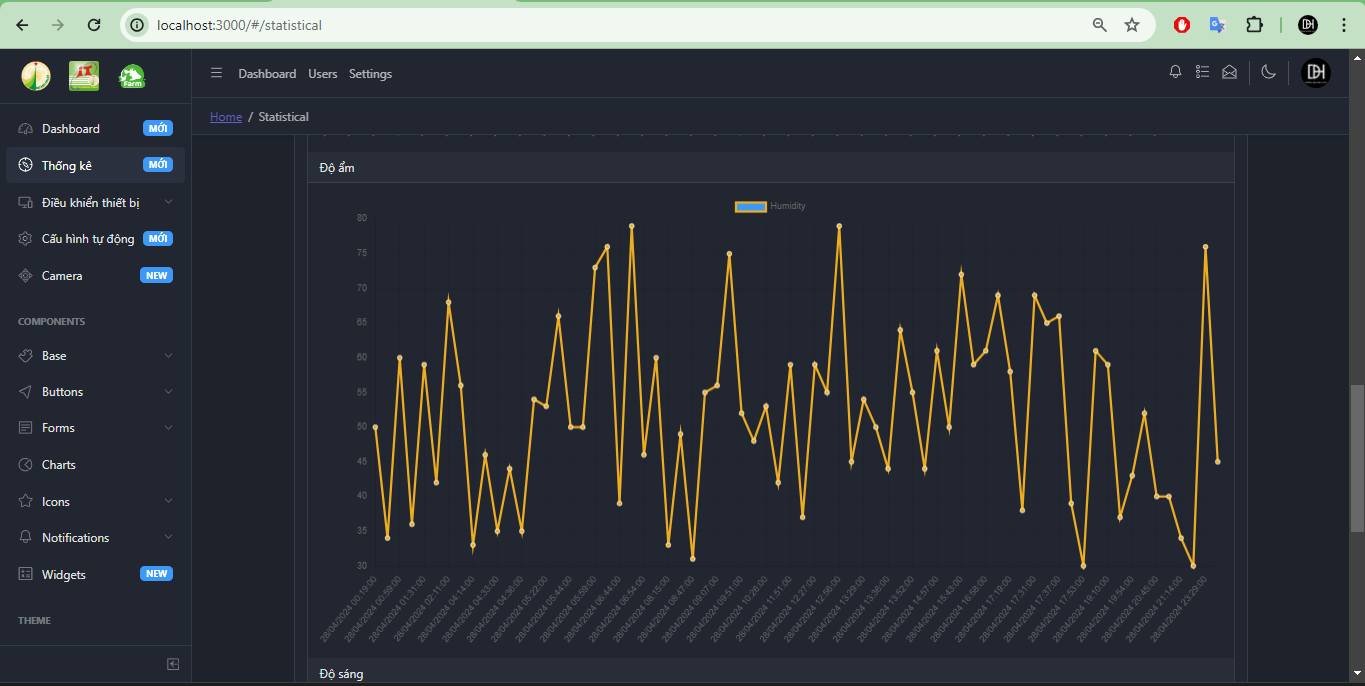The width and height of the screenshot is (1365, 686).
Task: Click the Cấu hình tự động gear icon
Action: click(x=25, y=239)
